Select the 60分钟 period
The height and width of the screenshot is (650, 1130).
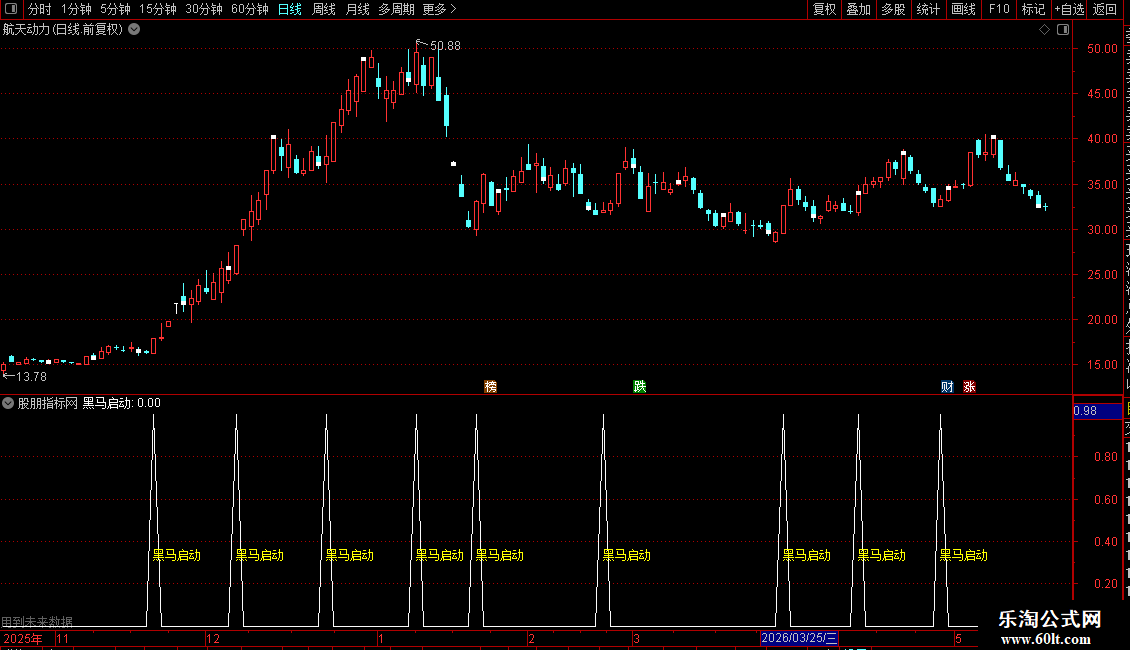tap(250, 9)
